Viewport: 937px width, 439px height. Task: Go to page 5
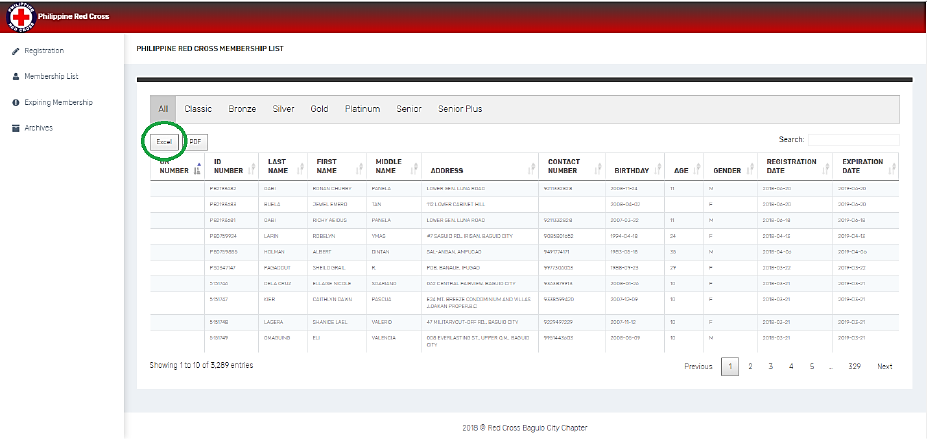812,366
